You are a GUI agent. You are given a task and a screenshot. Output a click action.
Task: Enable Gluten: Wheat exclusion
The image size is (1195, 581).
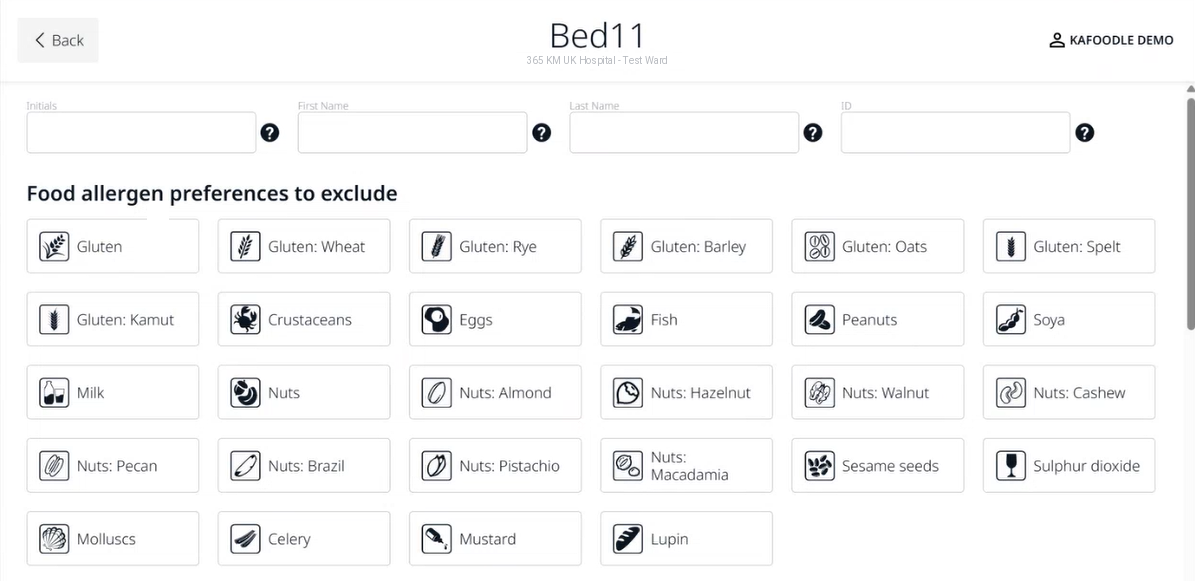[x=304, y=246]
